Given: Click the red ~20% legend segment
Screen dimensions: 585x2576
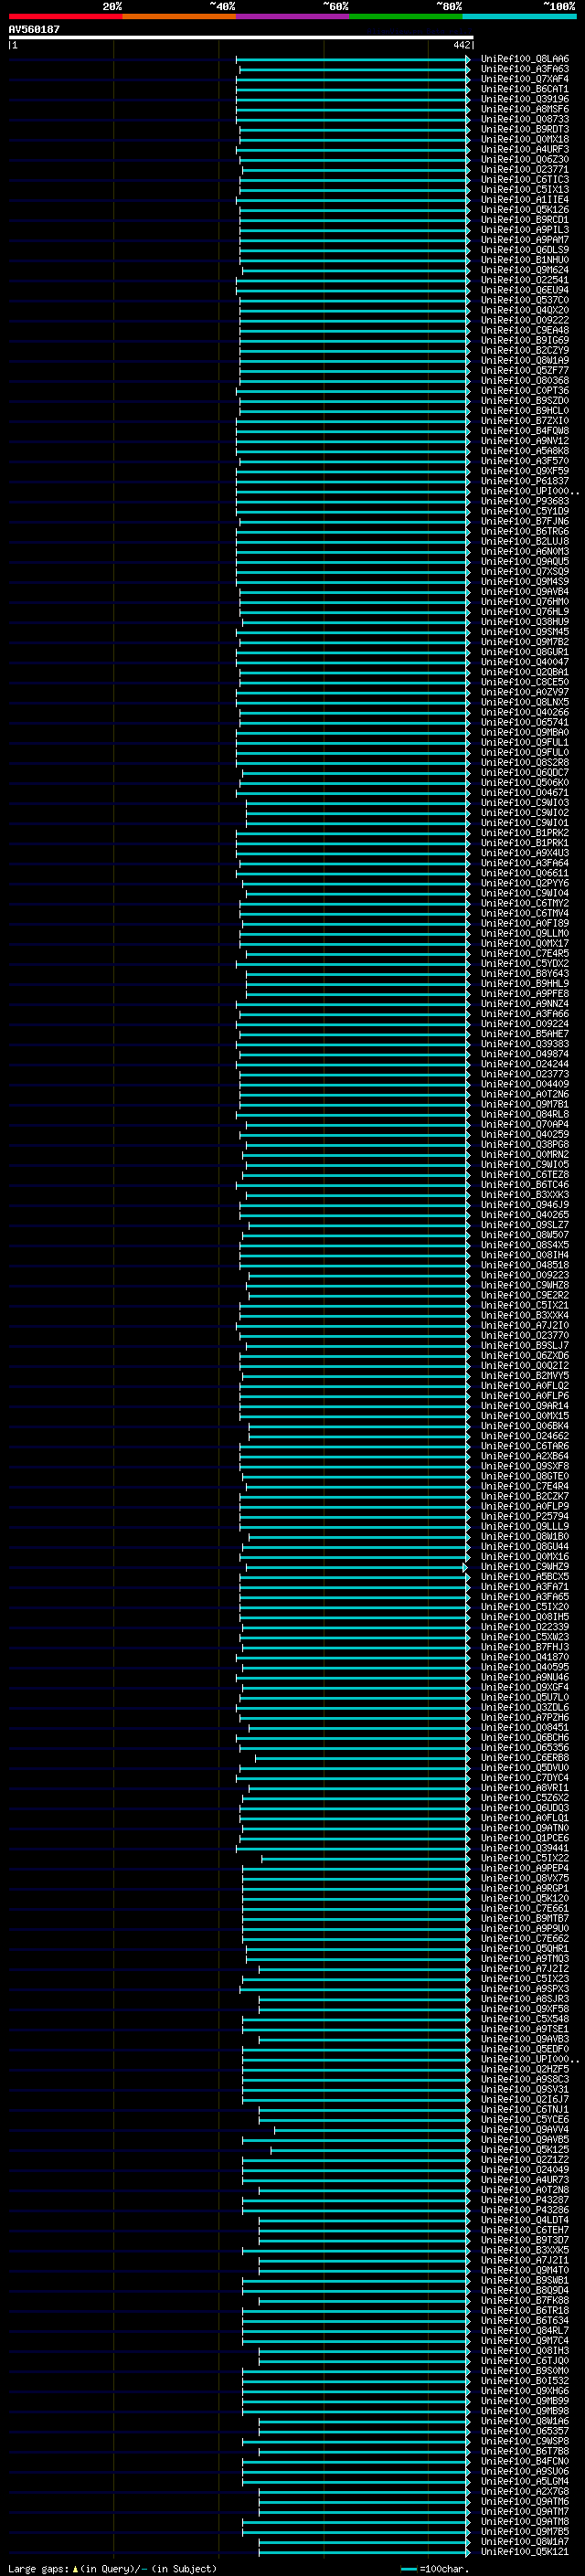Looking at the screenshot, I should tap(65, 16).
